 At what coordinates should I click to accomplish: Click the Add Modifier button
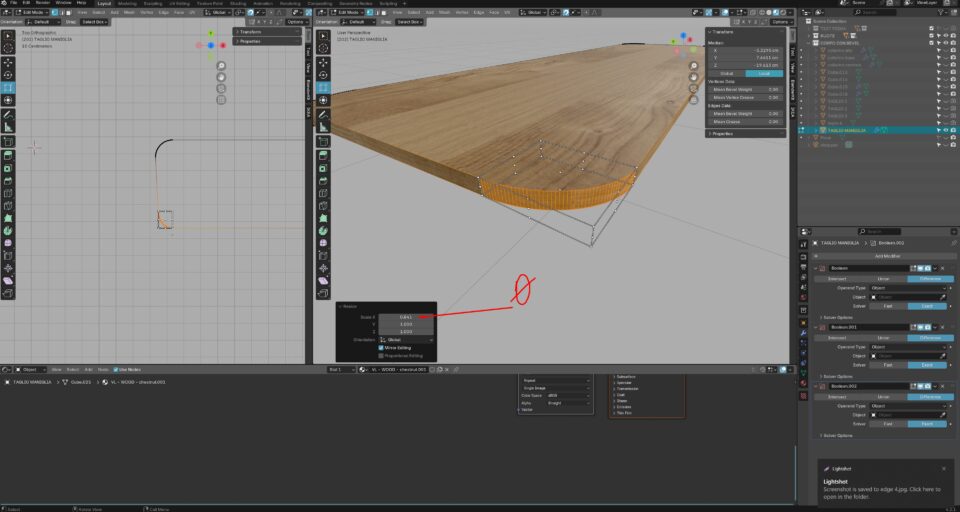(886, 256)
